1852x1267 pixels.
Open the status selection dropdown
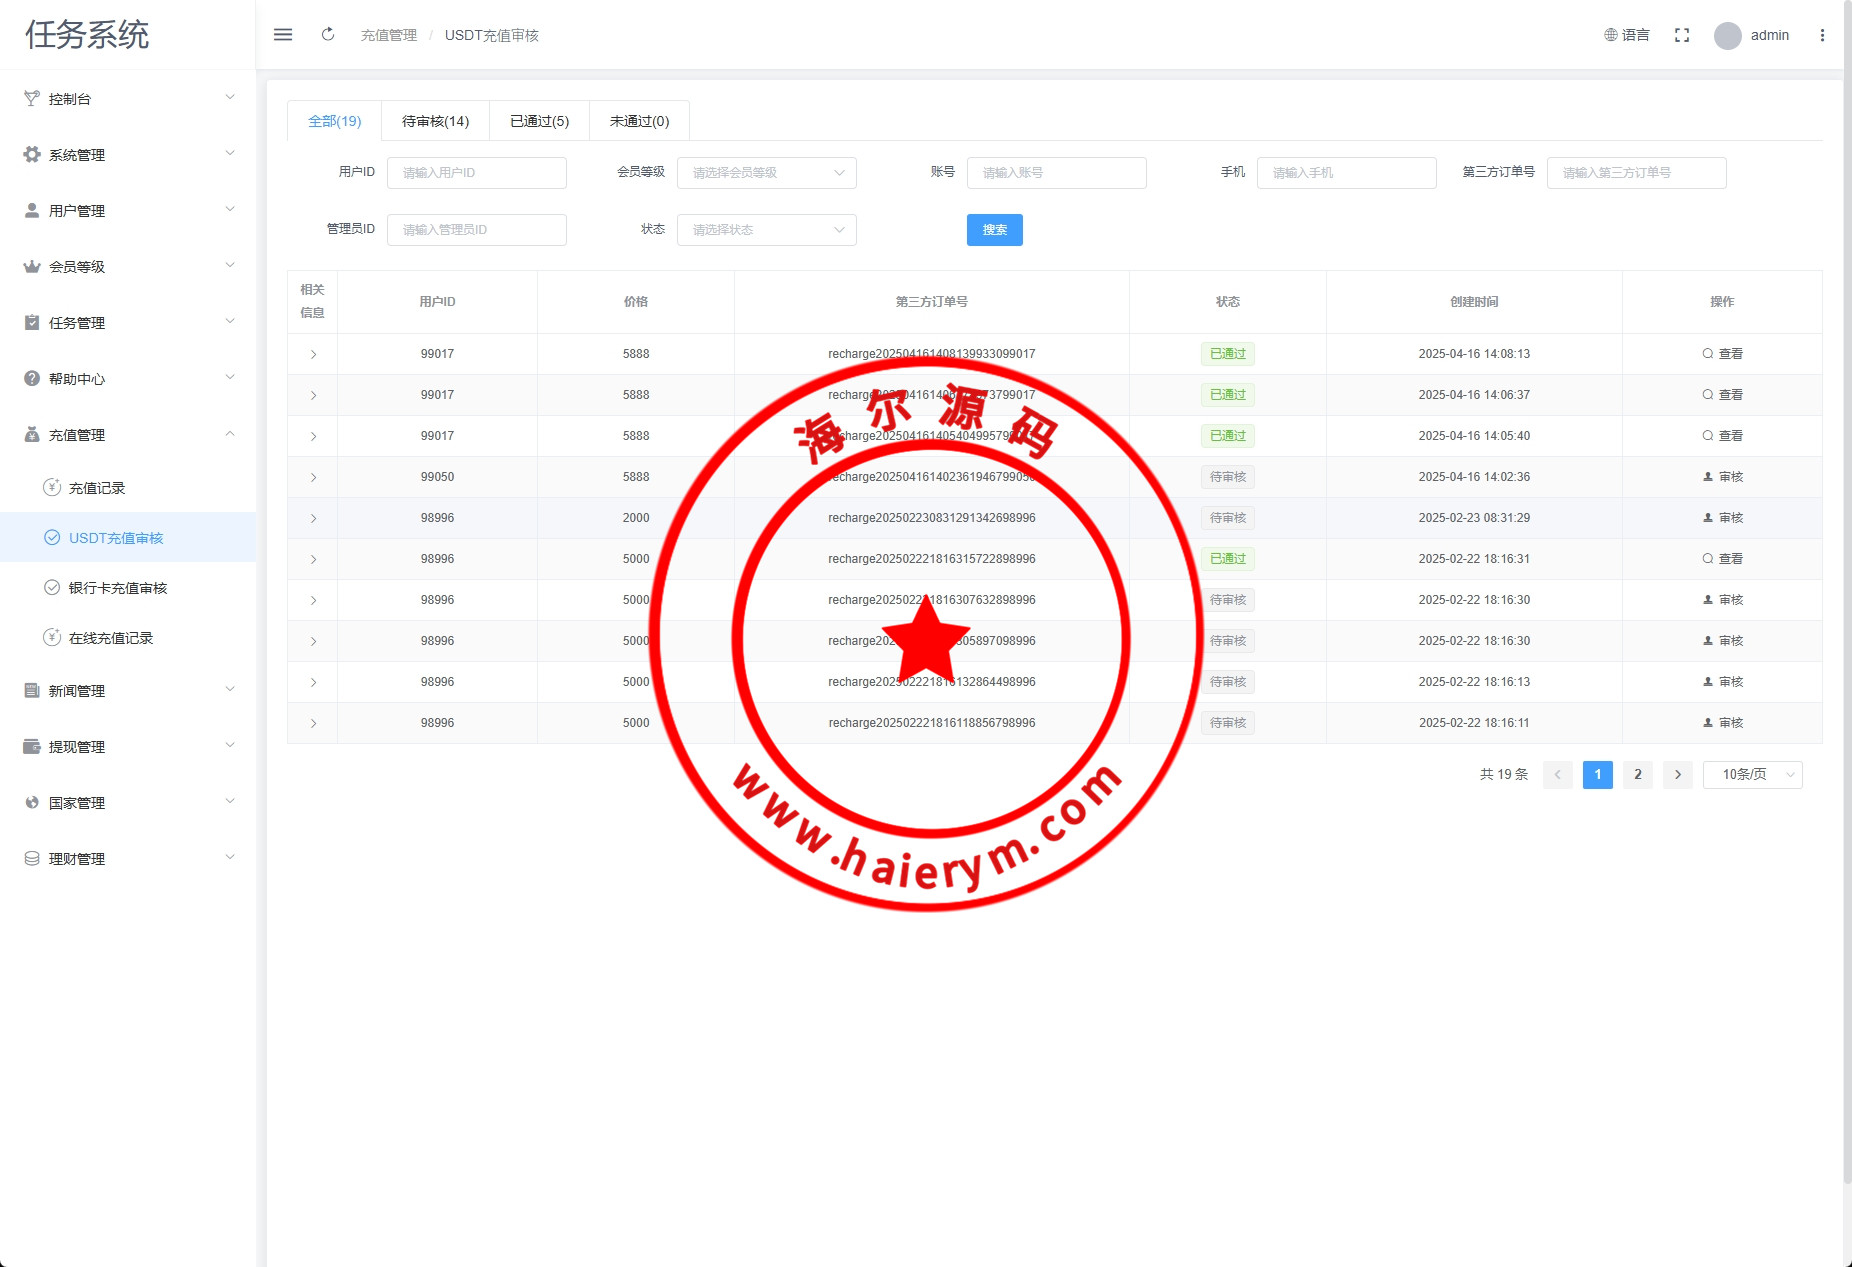coord(766,230)
